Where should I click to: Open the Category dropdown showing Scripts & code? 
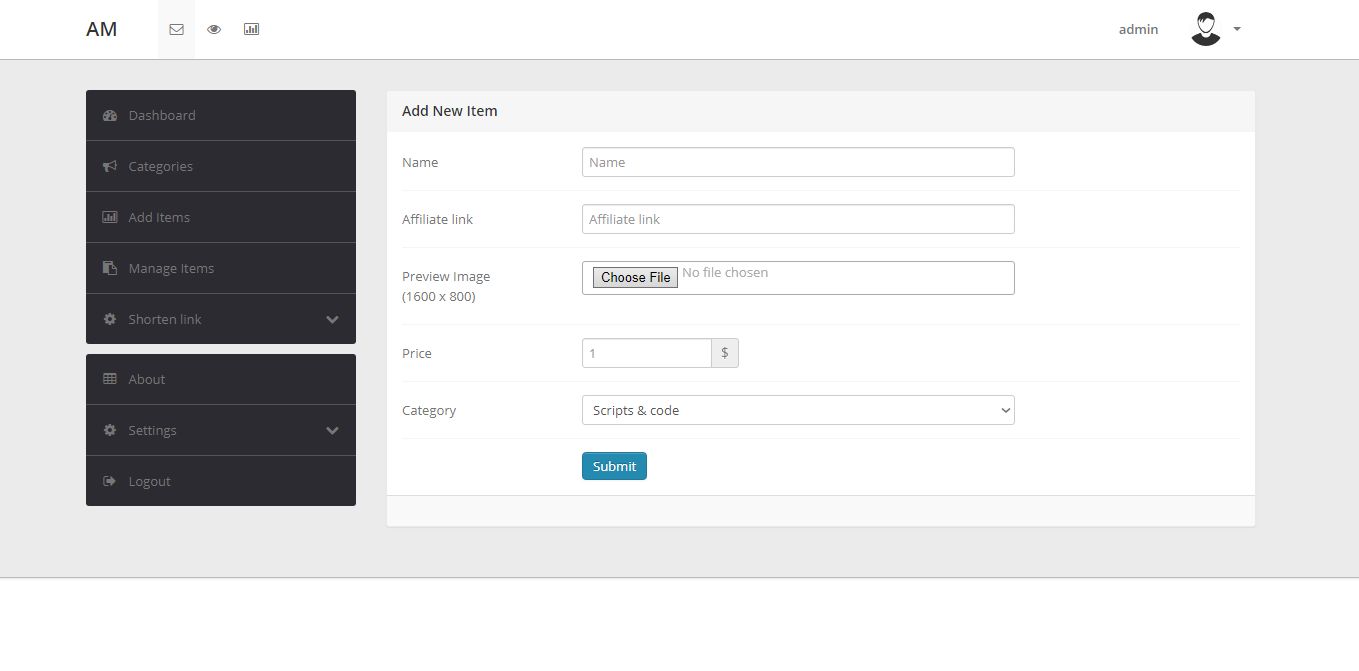(x=798, y=410)
